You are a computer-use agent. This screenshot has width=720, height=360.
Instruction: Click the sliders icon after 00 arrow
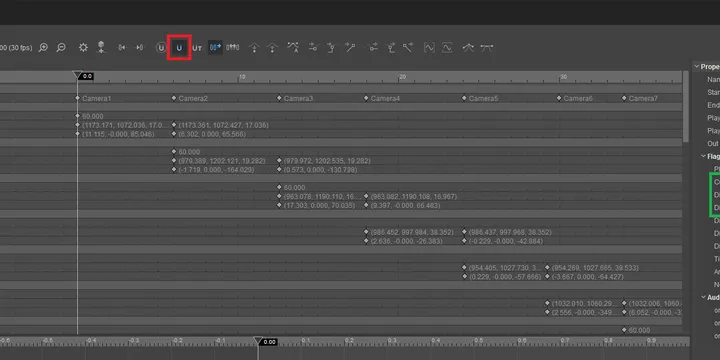(x=233, y=47)
